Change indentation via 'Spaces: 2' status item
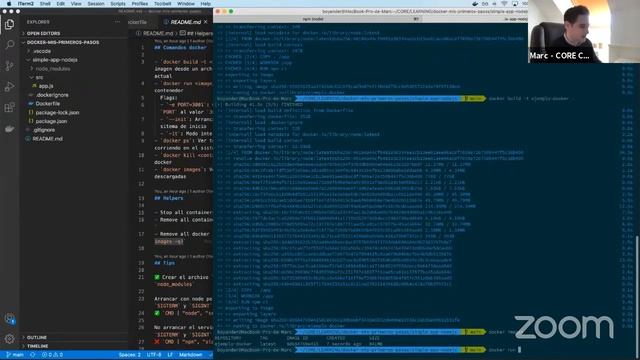 [130, 355]
